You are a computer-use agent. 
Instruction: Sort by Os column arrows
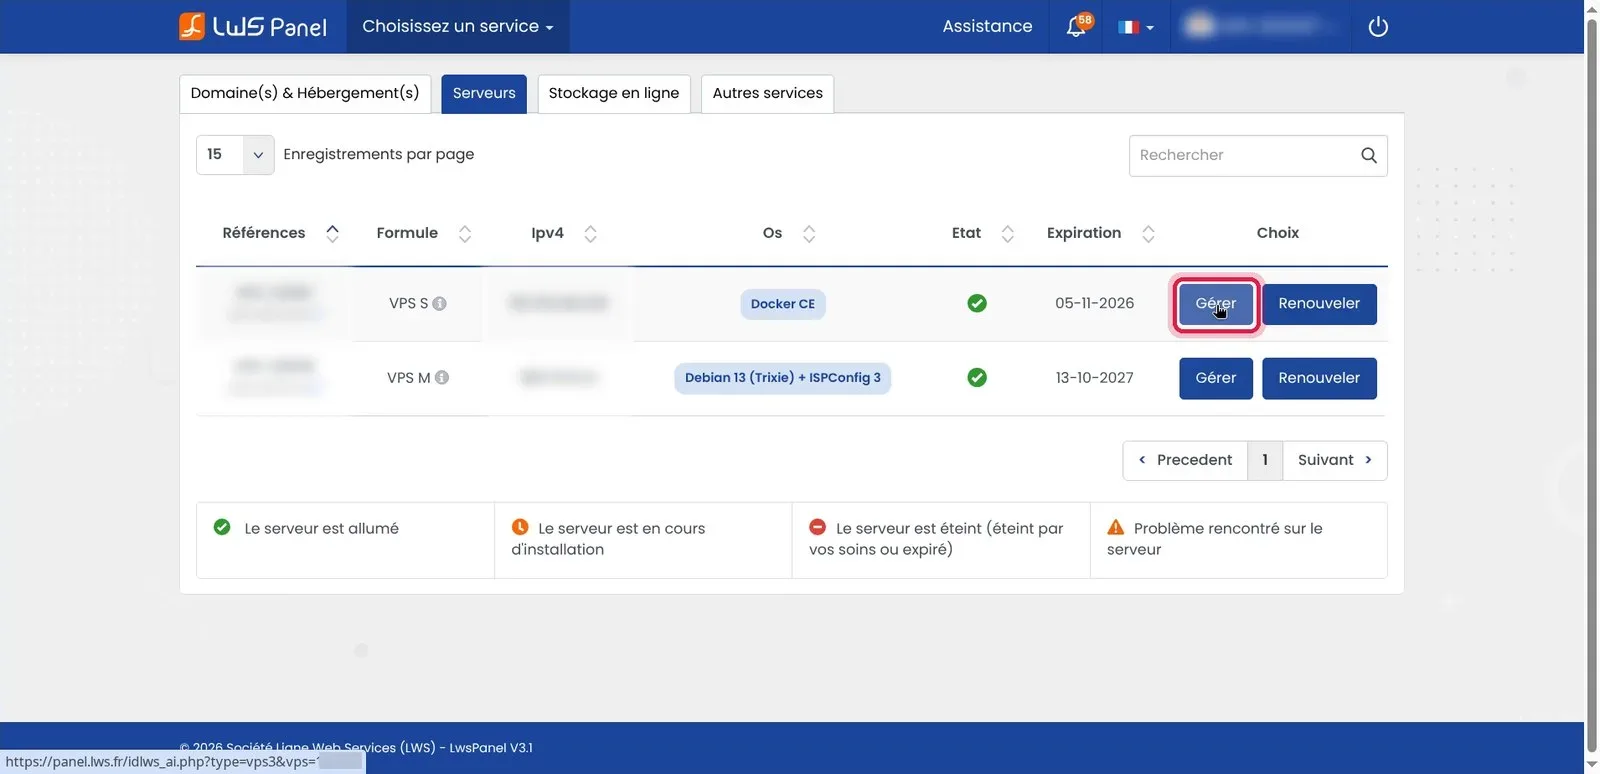click(x=809, y=233)
